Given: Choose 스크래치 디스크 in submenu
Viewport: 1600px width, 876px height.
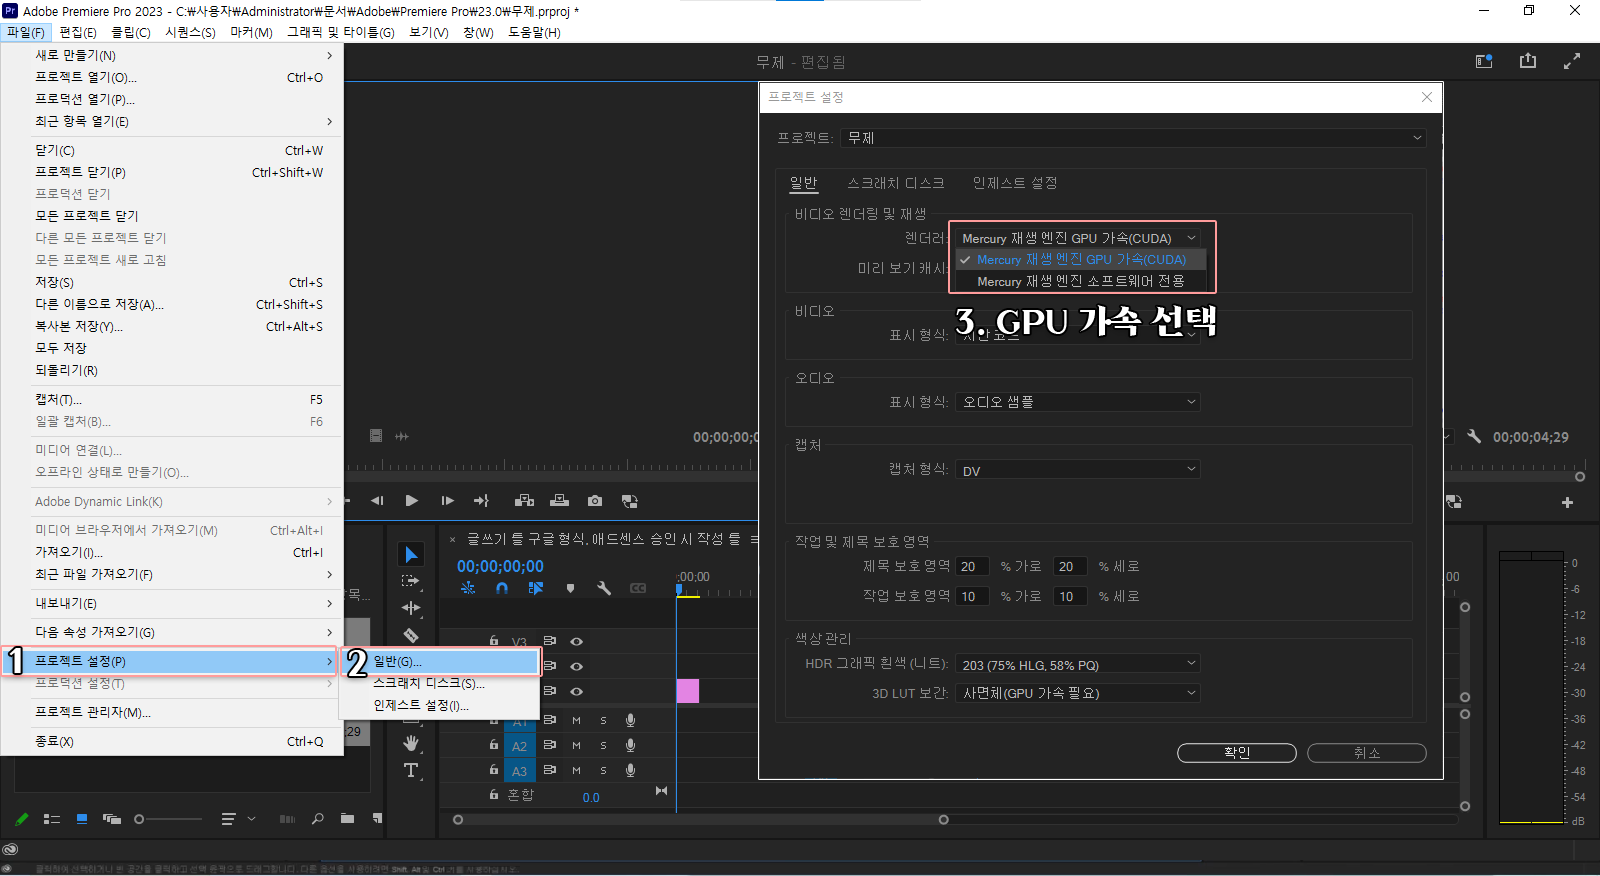Looking at the screenshot, I should 441,683.
